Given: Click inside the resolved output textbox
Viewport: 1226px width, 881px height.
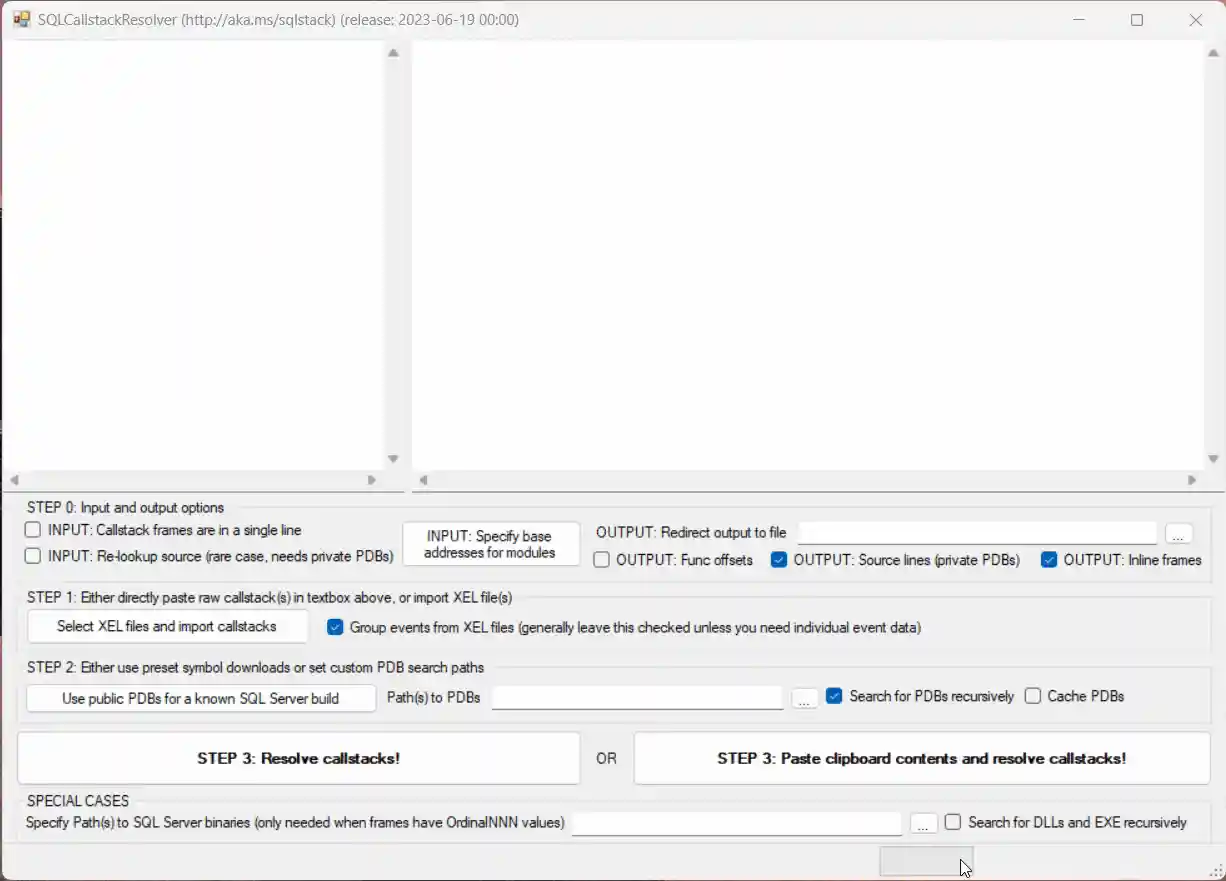Looking at the screenshot, I should point(807,255).
